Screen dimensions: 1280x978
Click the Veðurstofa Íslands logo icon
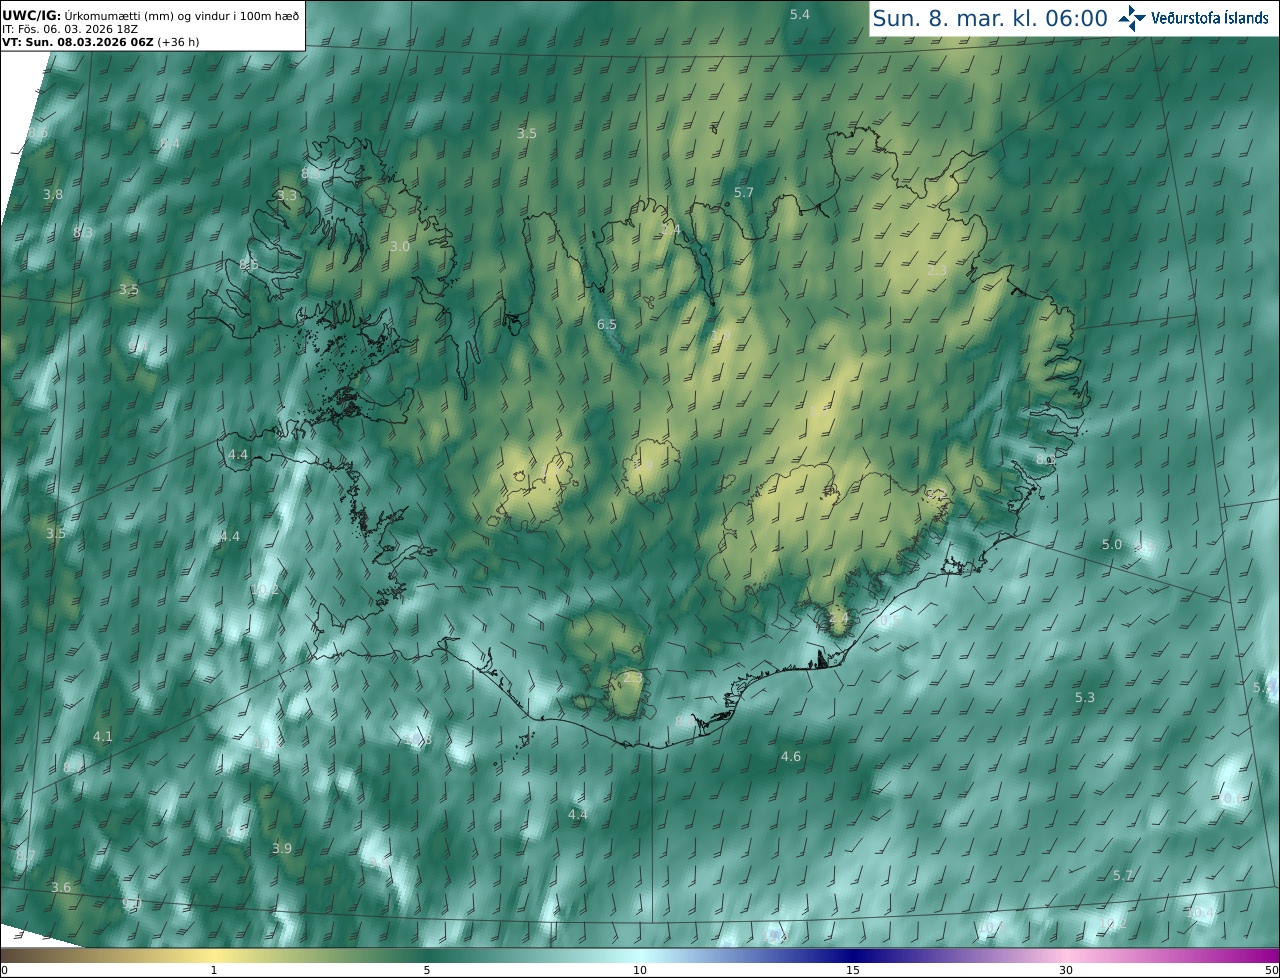point(1132,17)
